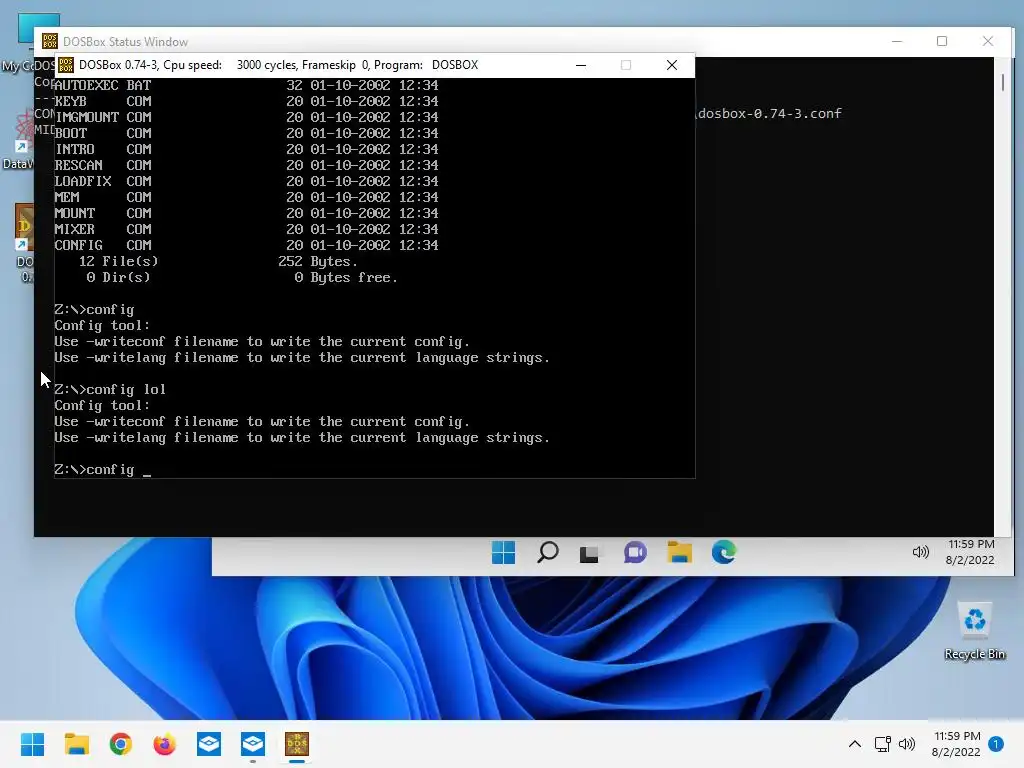Click the speaker icon in the inner taskbar
Image resolution: width=1024 pixels, height=768 pixels.
click(920, 552)
